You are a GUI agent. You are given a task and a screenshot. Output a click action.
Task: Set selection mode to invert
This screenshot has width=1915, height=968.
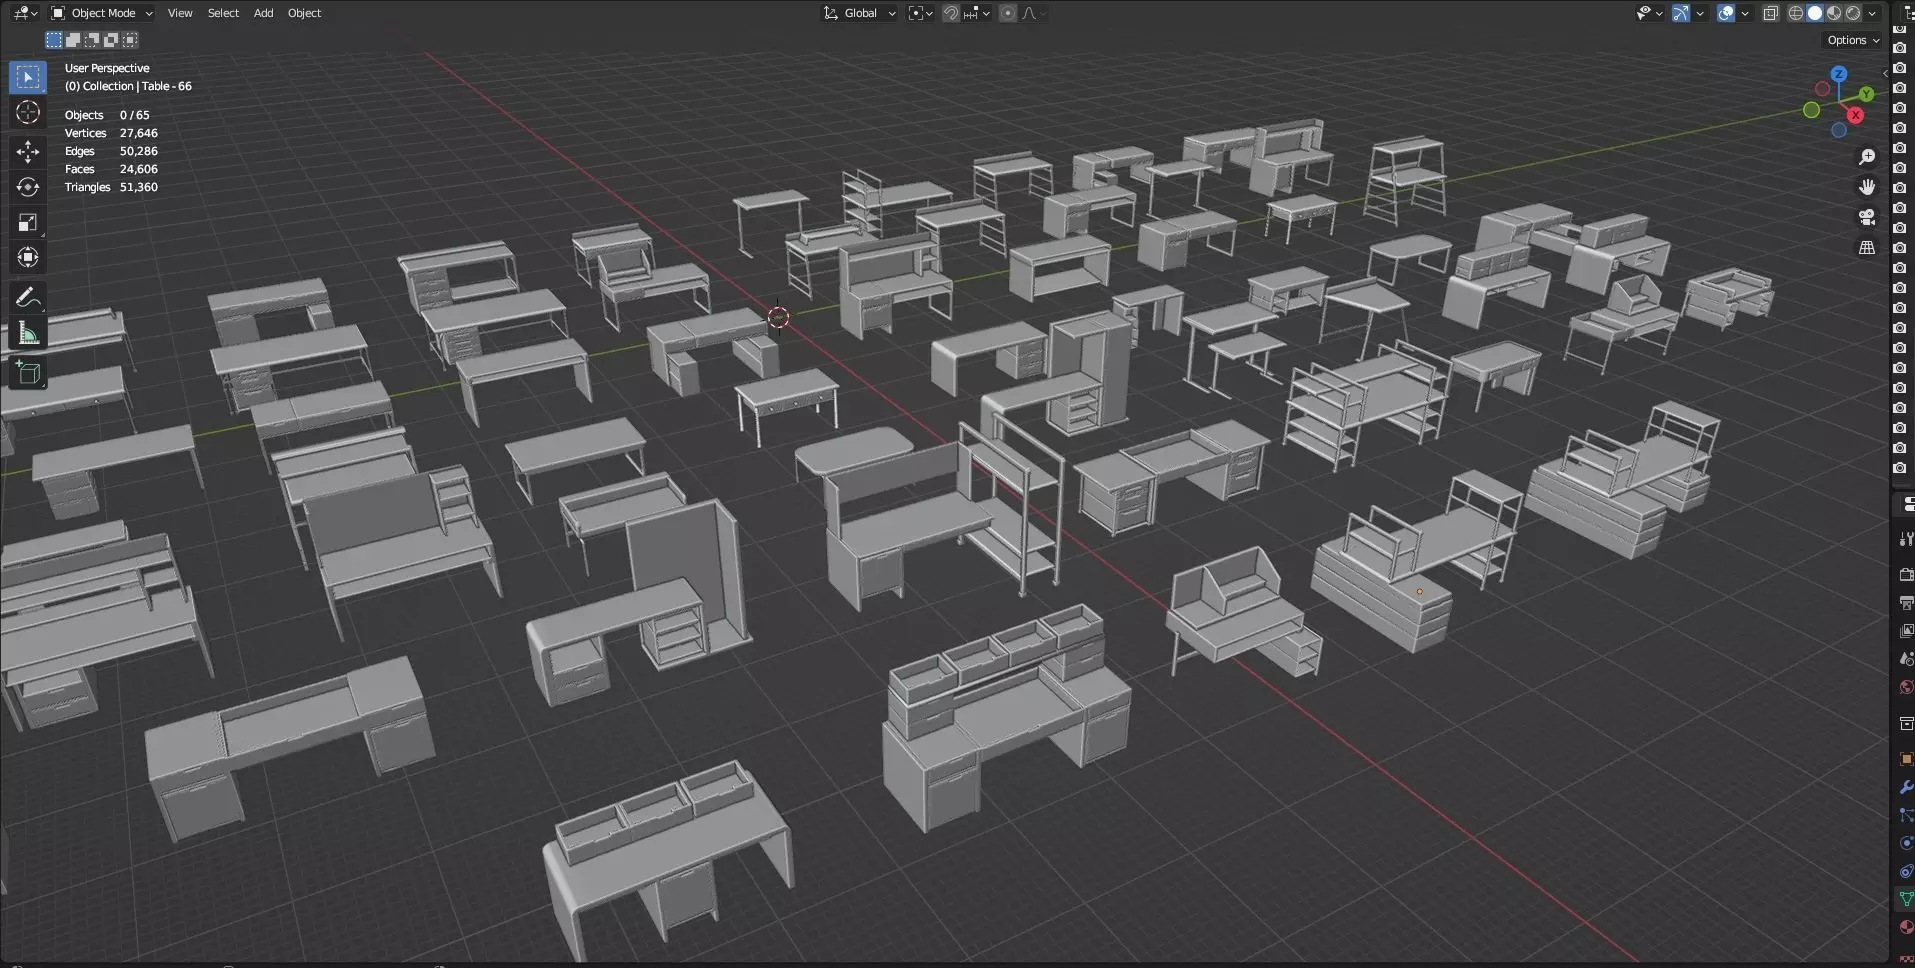[x=111, y=40]
